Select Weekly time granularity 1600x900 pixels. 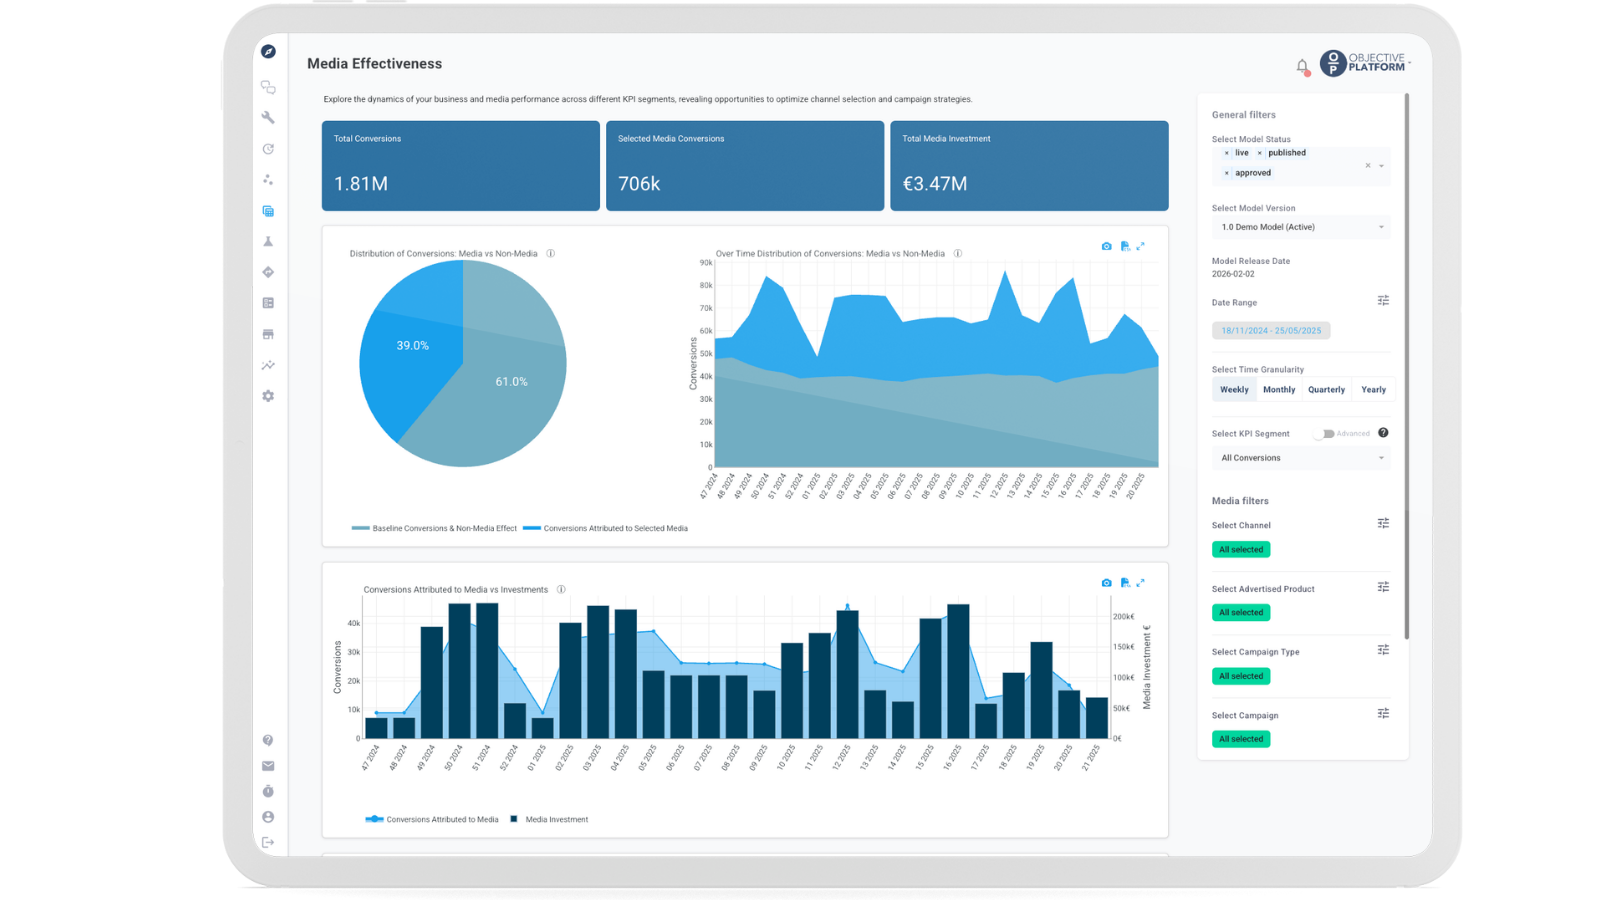pyautogui.click(x=1234, y=390)
